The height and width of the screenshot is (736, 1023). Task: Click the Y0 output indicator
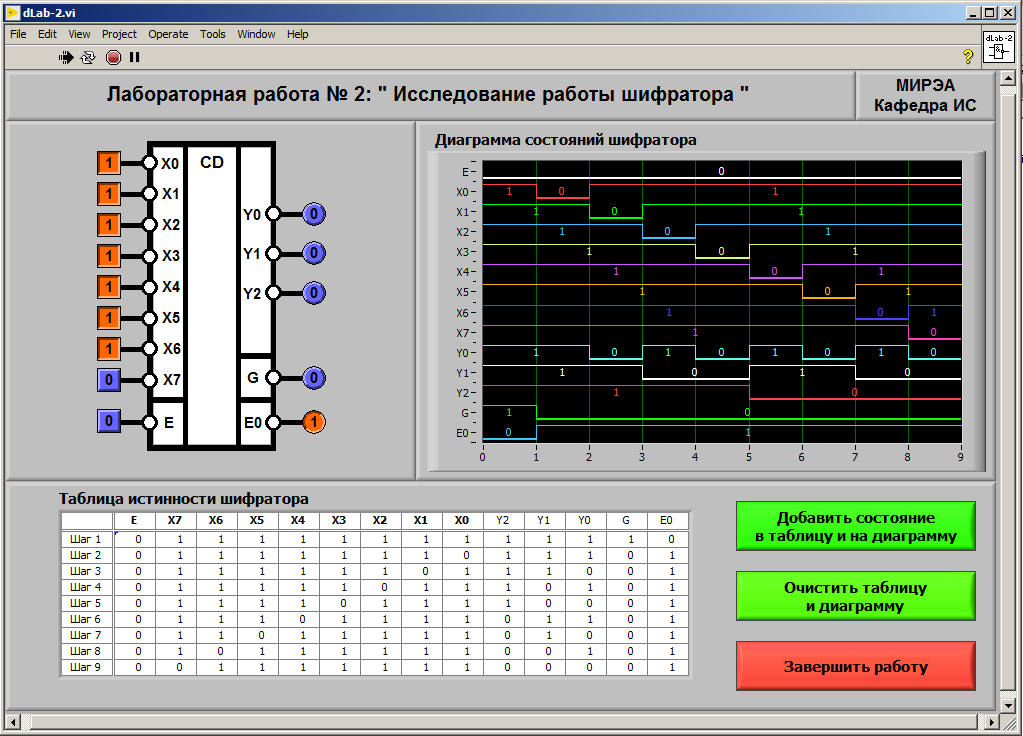(313, 214)
